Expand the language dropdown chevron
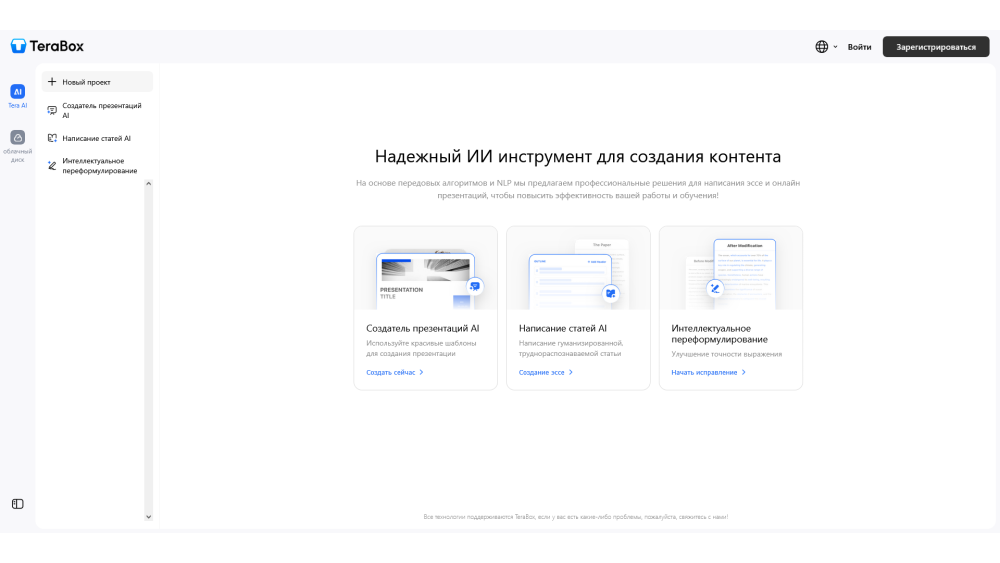Viewport: 1000px width, 563px height. tap(836, 47)
